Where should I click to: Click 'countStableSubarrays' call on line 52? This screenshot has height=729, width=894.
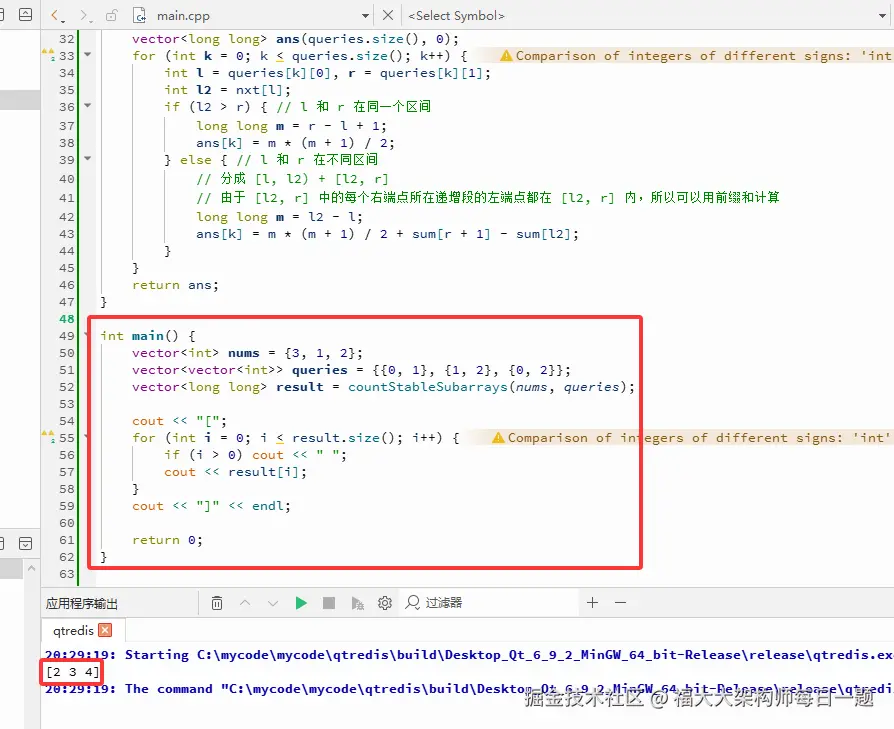click(x=428, y=387)
